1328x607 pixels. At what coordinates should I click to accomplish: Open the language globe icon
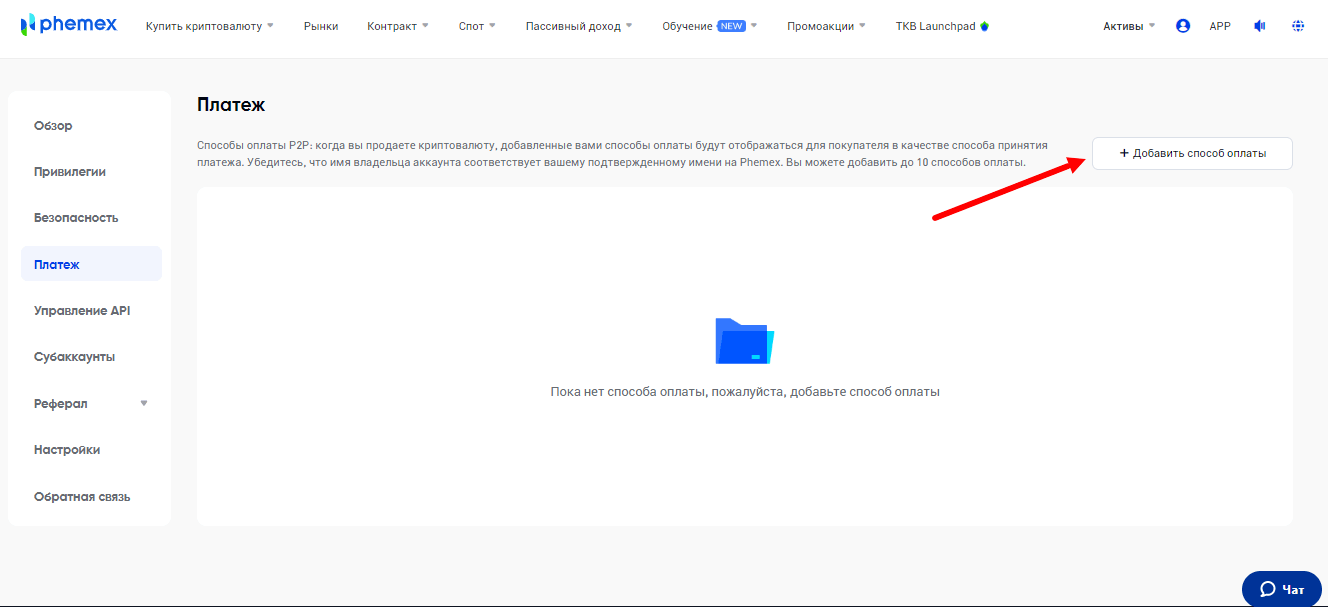1298,26
